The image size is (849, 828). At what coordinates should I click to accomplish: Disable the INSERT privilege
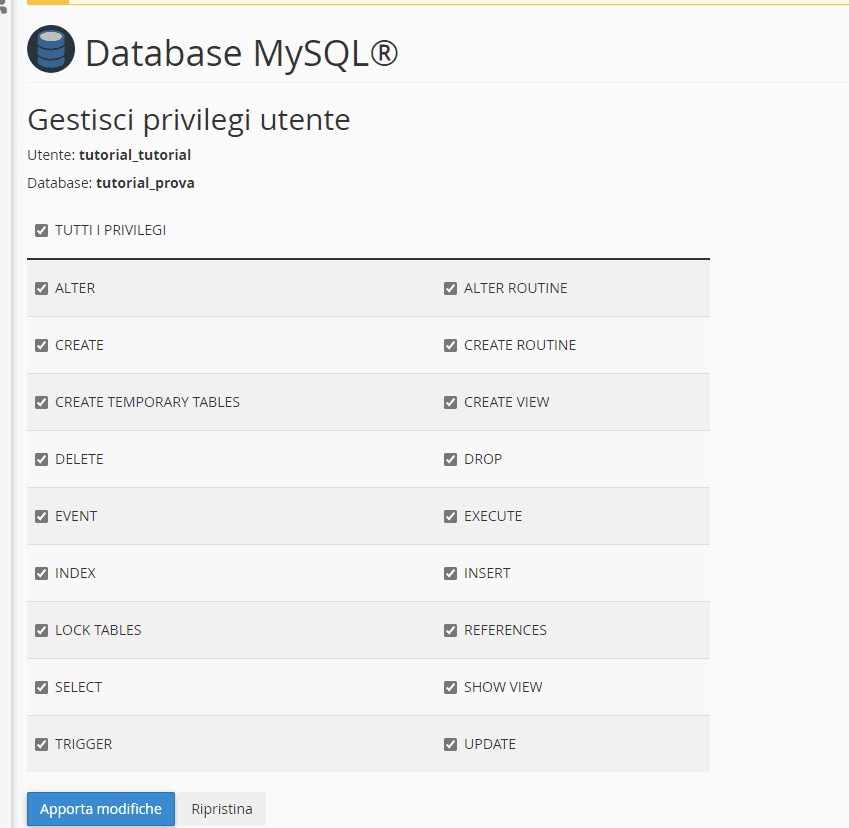[450, 573]
